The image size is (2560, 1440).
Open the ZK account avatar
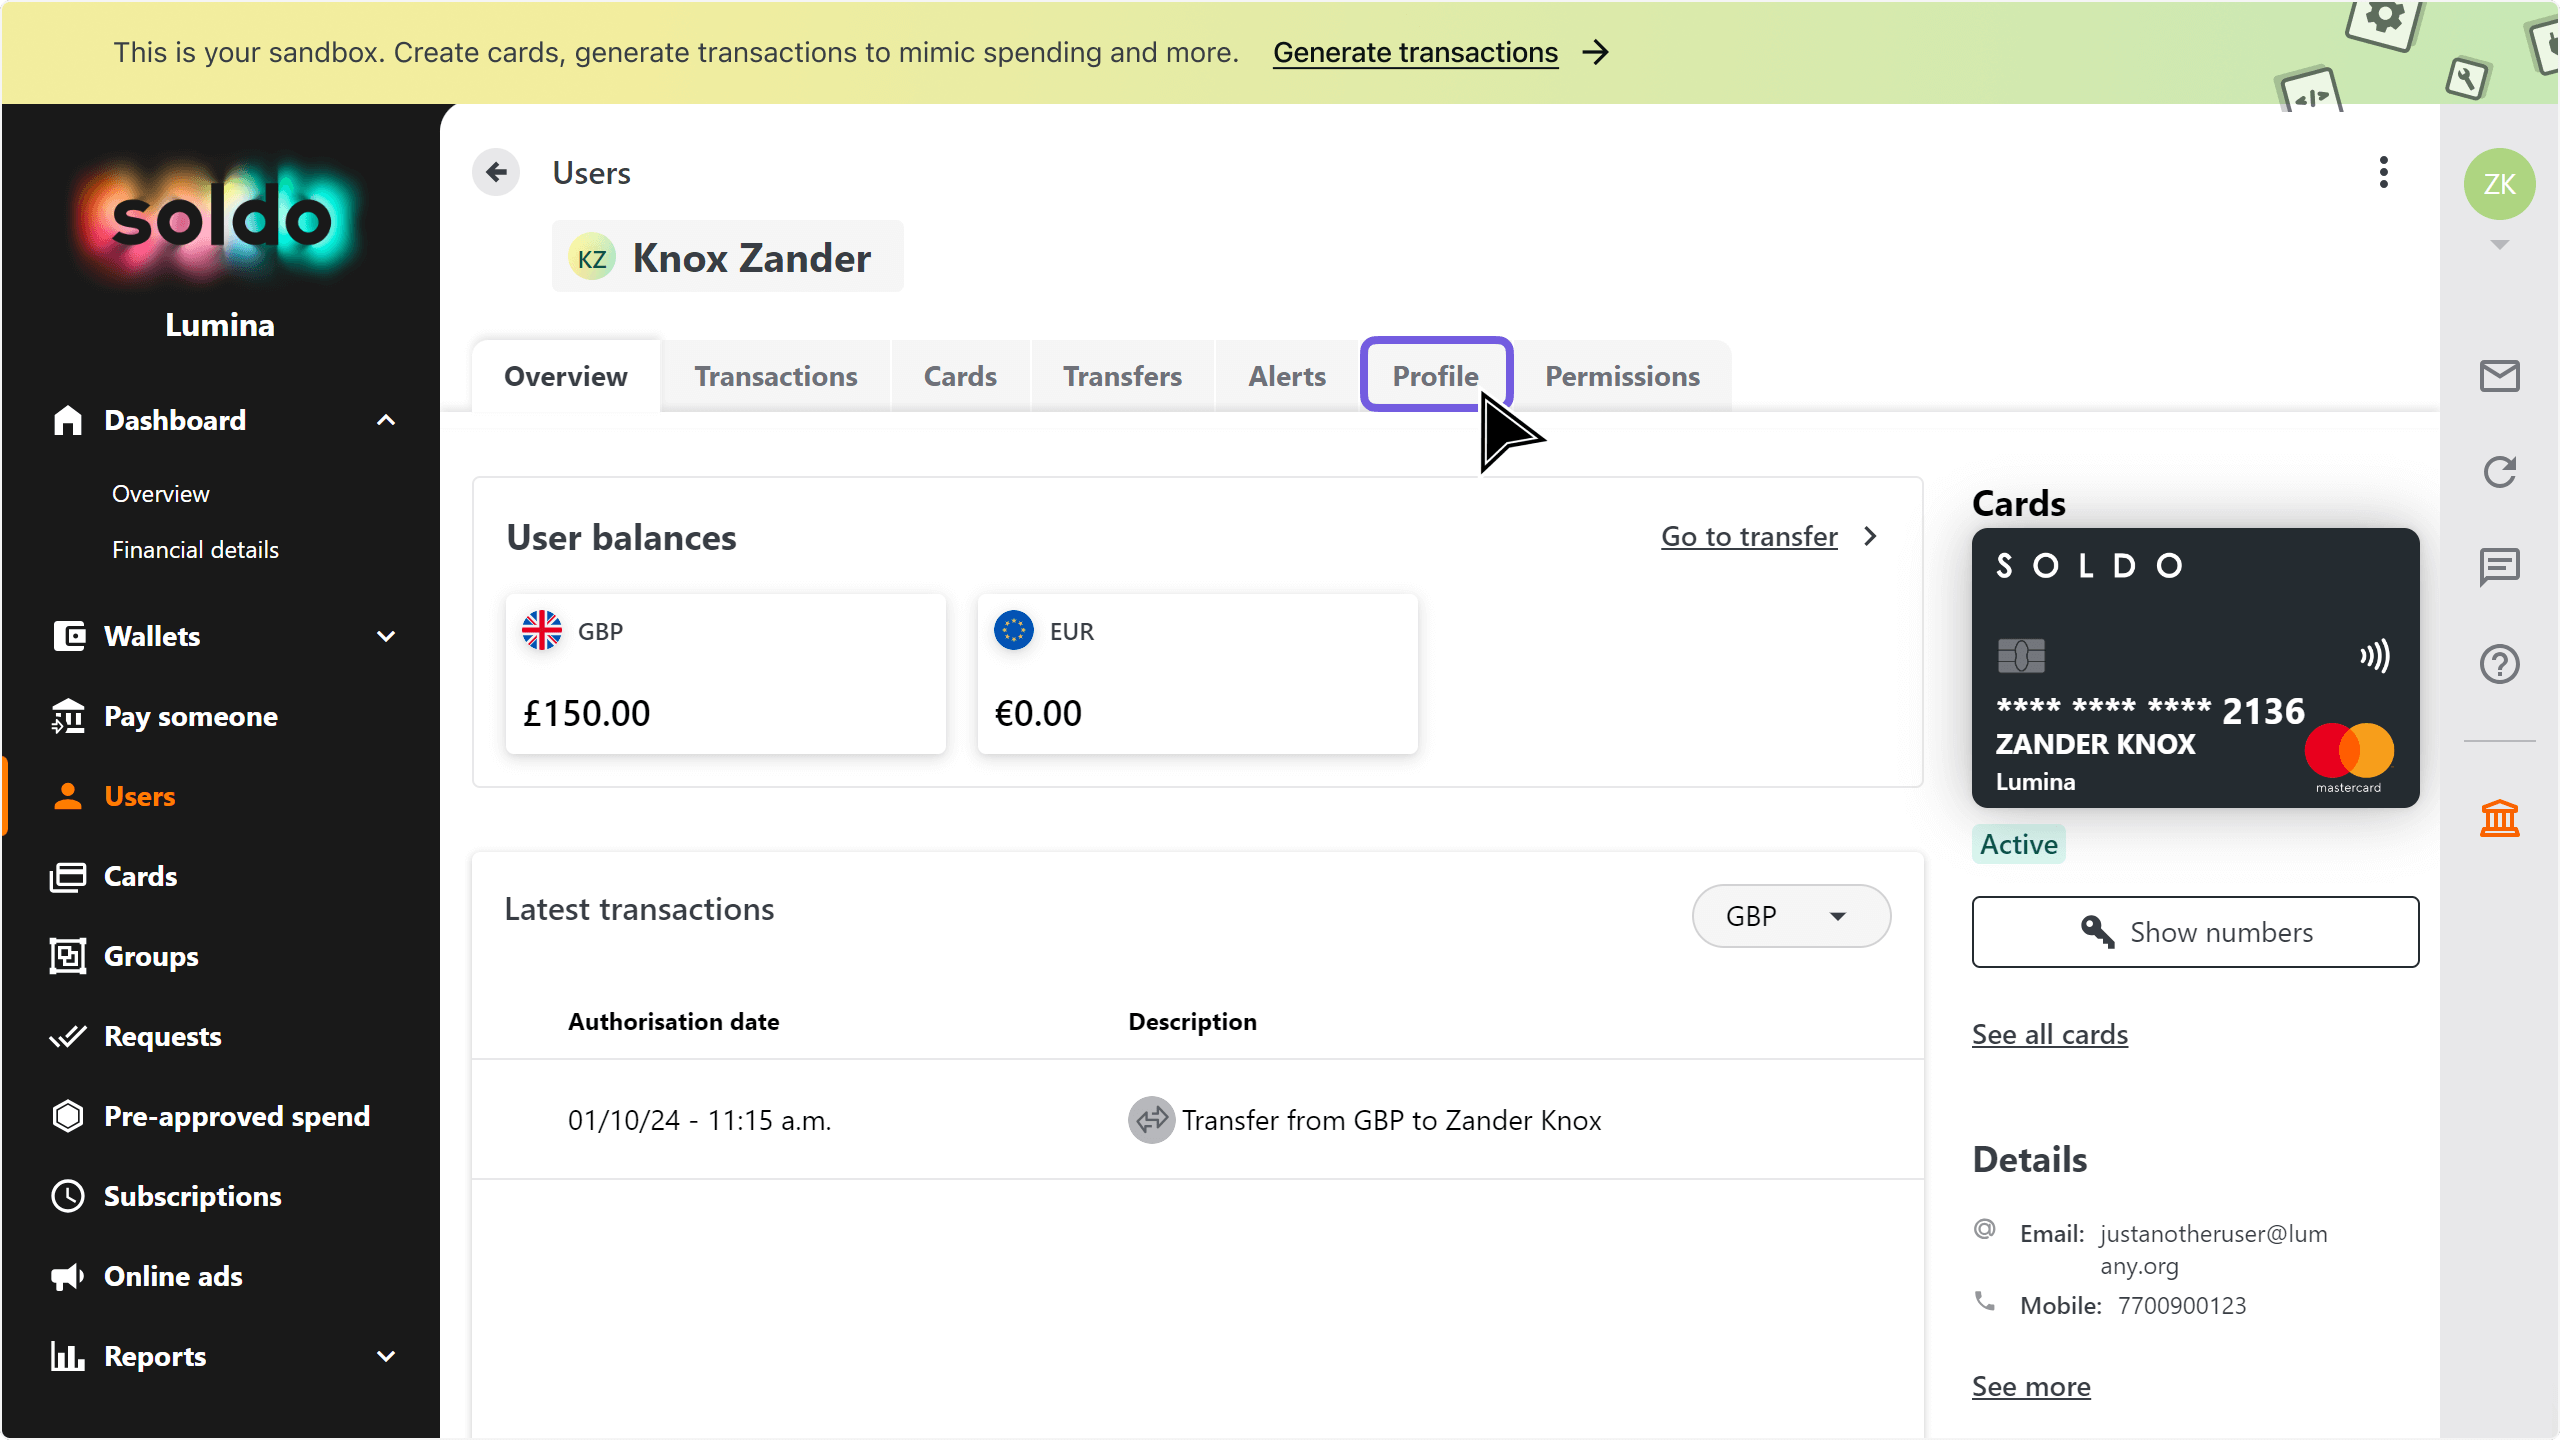[x=2499, y=184]
